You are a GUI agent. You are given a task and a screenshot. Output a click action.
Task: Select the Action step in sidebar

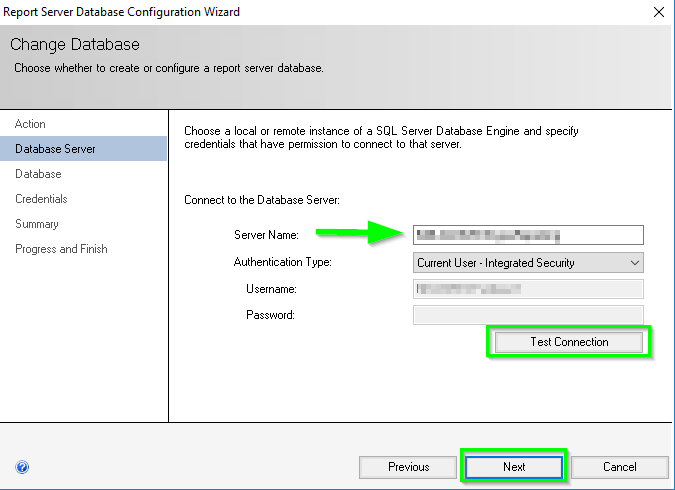point(31,124)
